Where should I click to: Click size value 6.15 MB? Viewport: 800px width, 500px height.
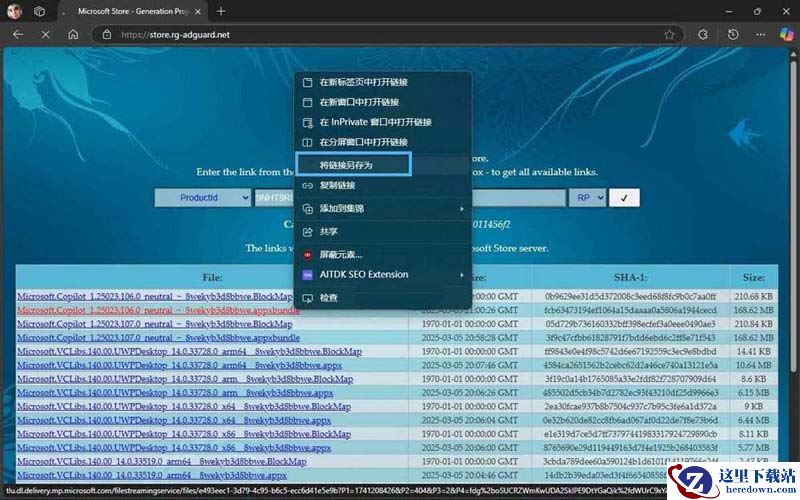[x=754, y=393]
